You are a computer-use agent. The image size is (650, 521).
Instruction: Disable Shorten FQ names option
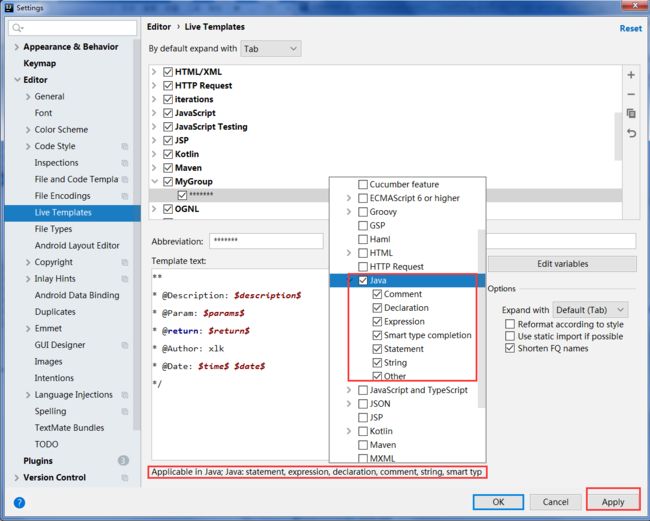point(510,348)
